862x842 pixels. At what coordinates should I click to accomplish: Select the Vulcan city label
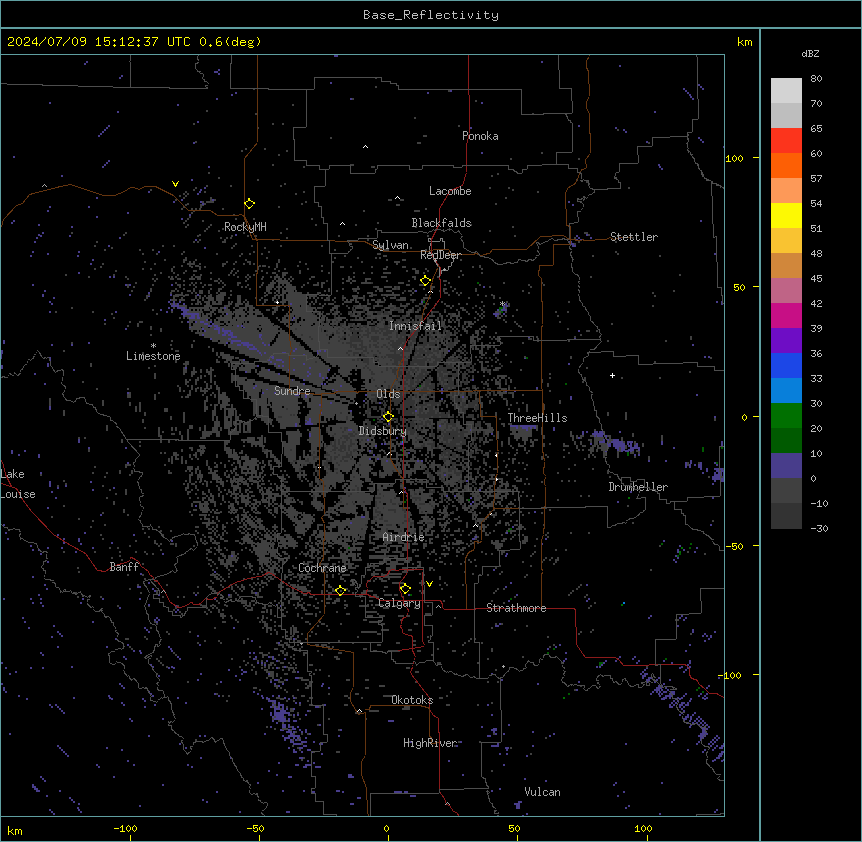point(543,792)
